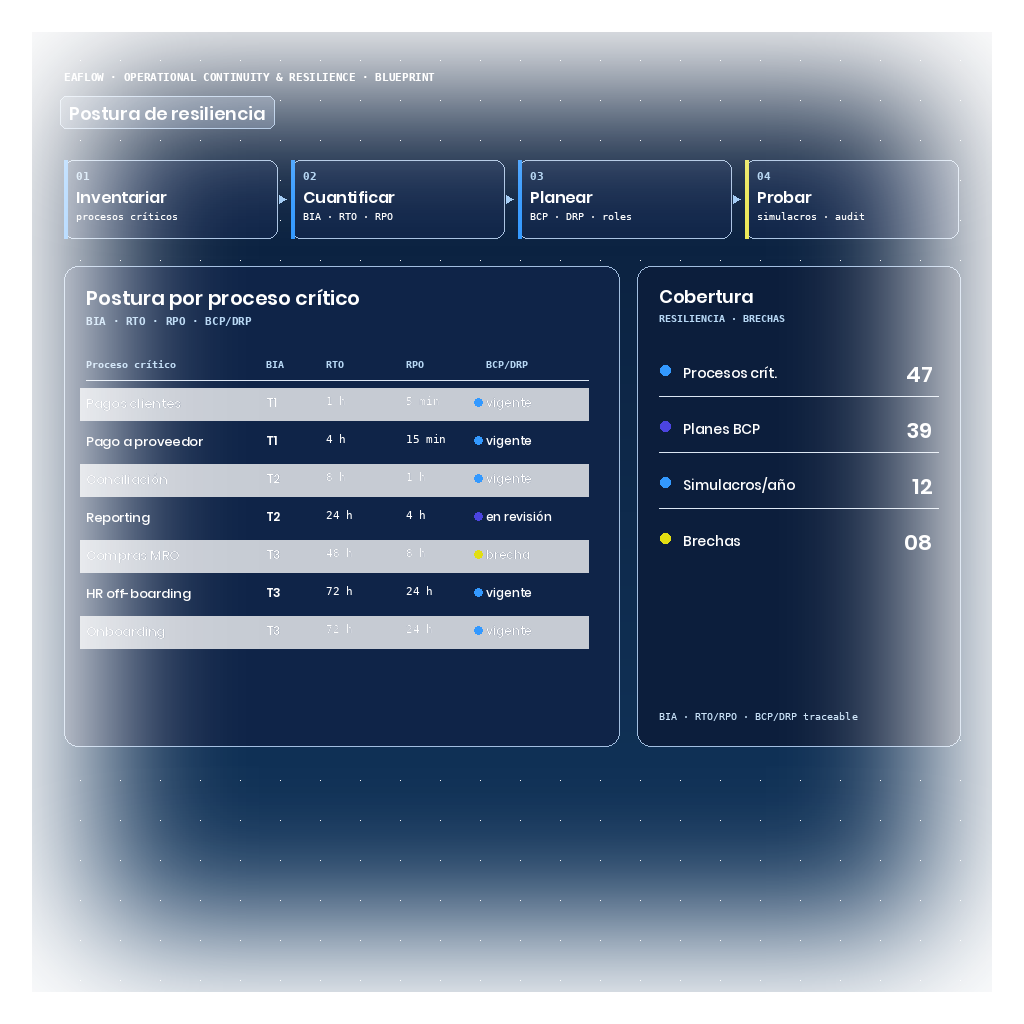
Task: Click 'Planes BCP' label
Action: point(722,429)
